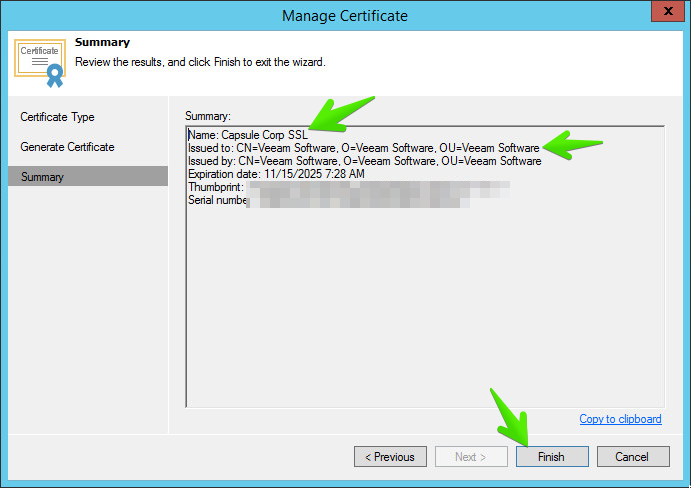Click the Copy to clipboard link
This screenshot has height=488, width=691.
(x=620, y=419)
